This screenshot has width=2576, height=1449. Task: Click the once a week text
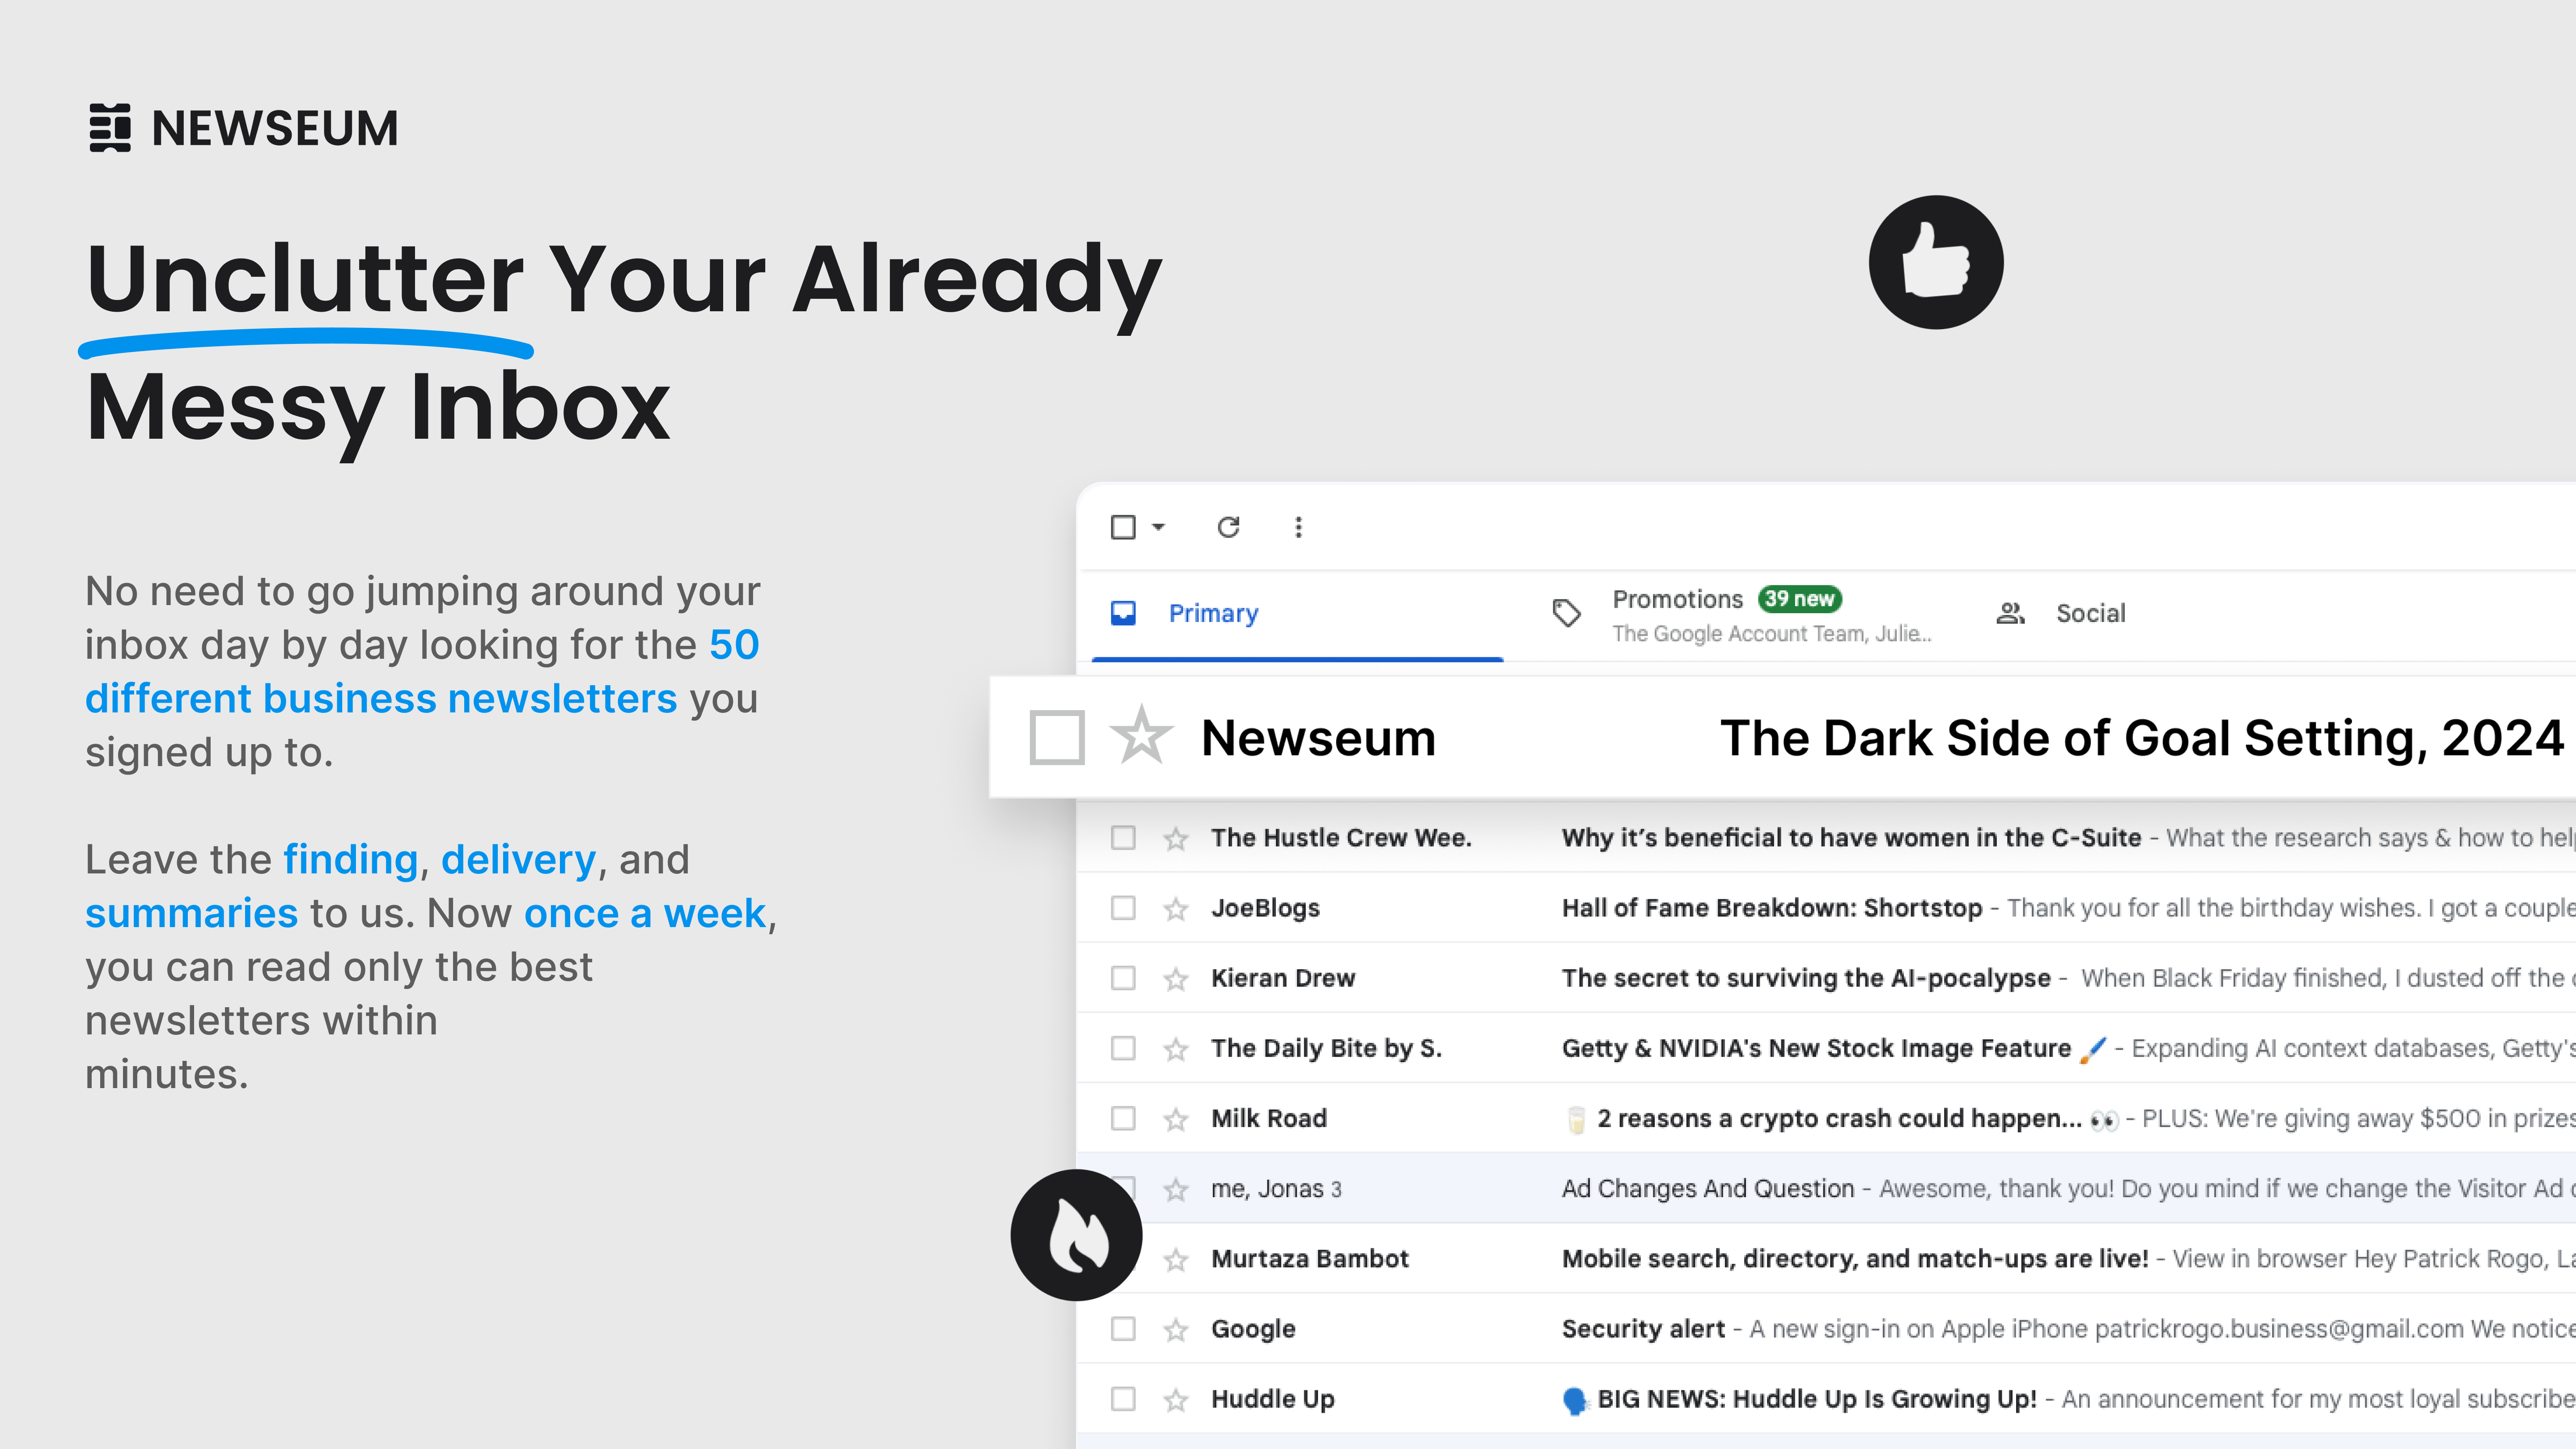click(x=645, y=914)
